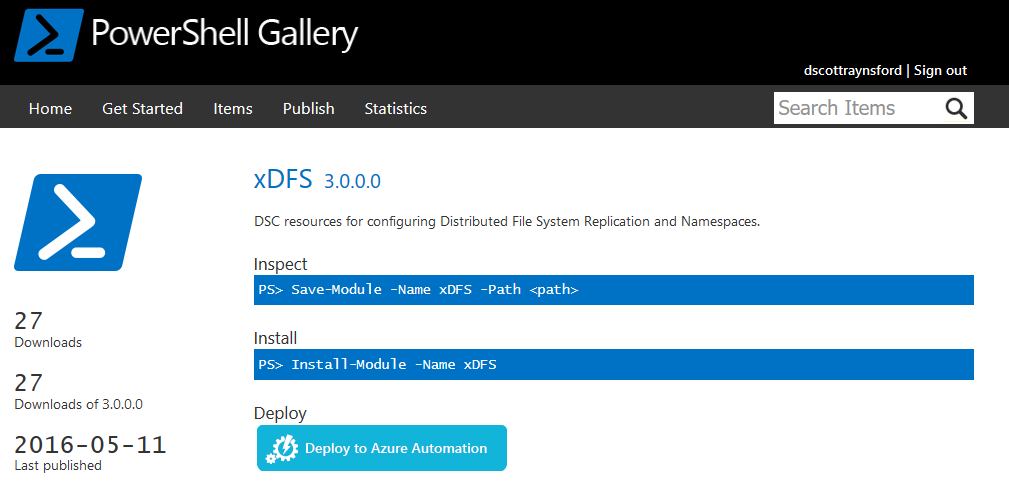Image resolution: width=1009 pixels, height=484 pixels.
Task: Click the search magnifier icon
Action: [956, 108]
